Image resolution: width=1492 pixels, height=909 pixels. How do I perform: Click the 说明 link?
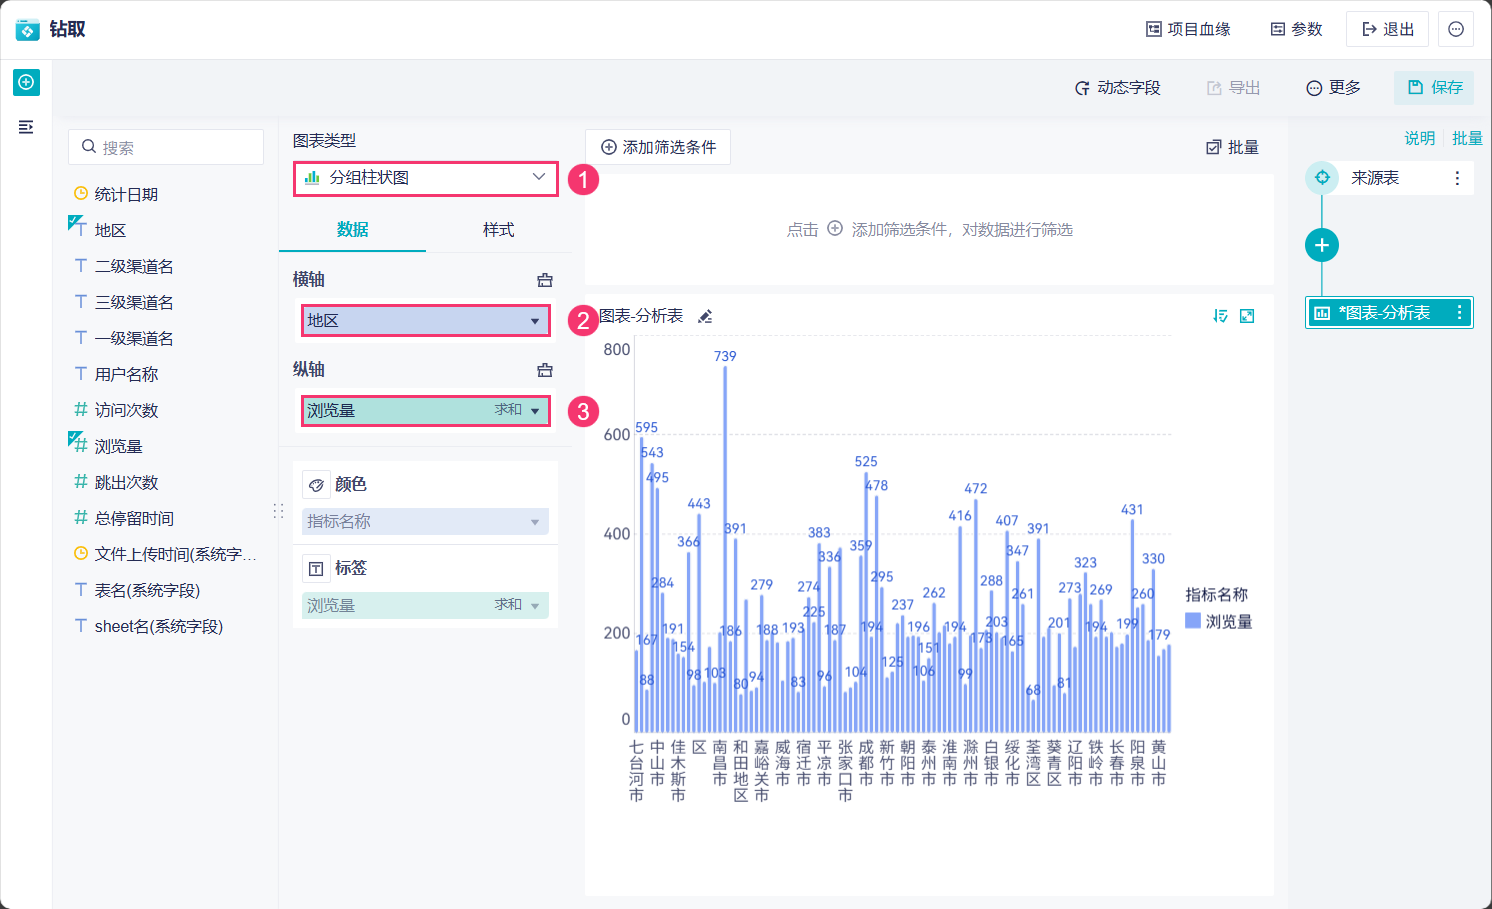[x=1419, y=138]
